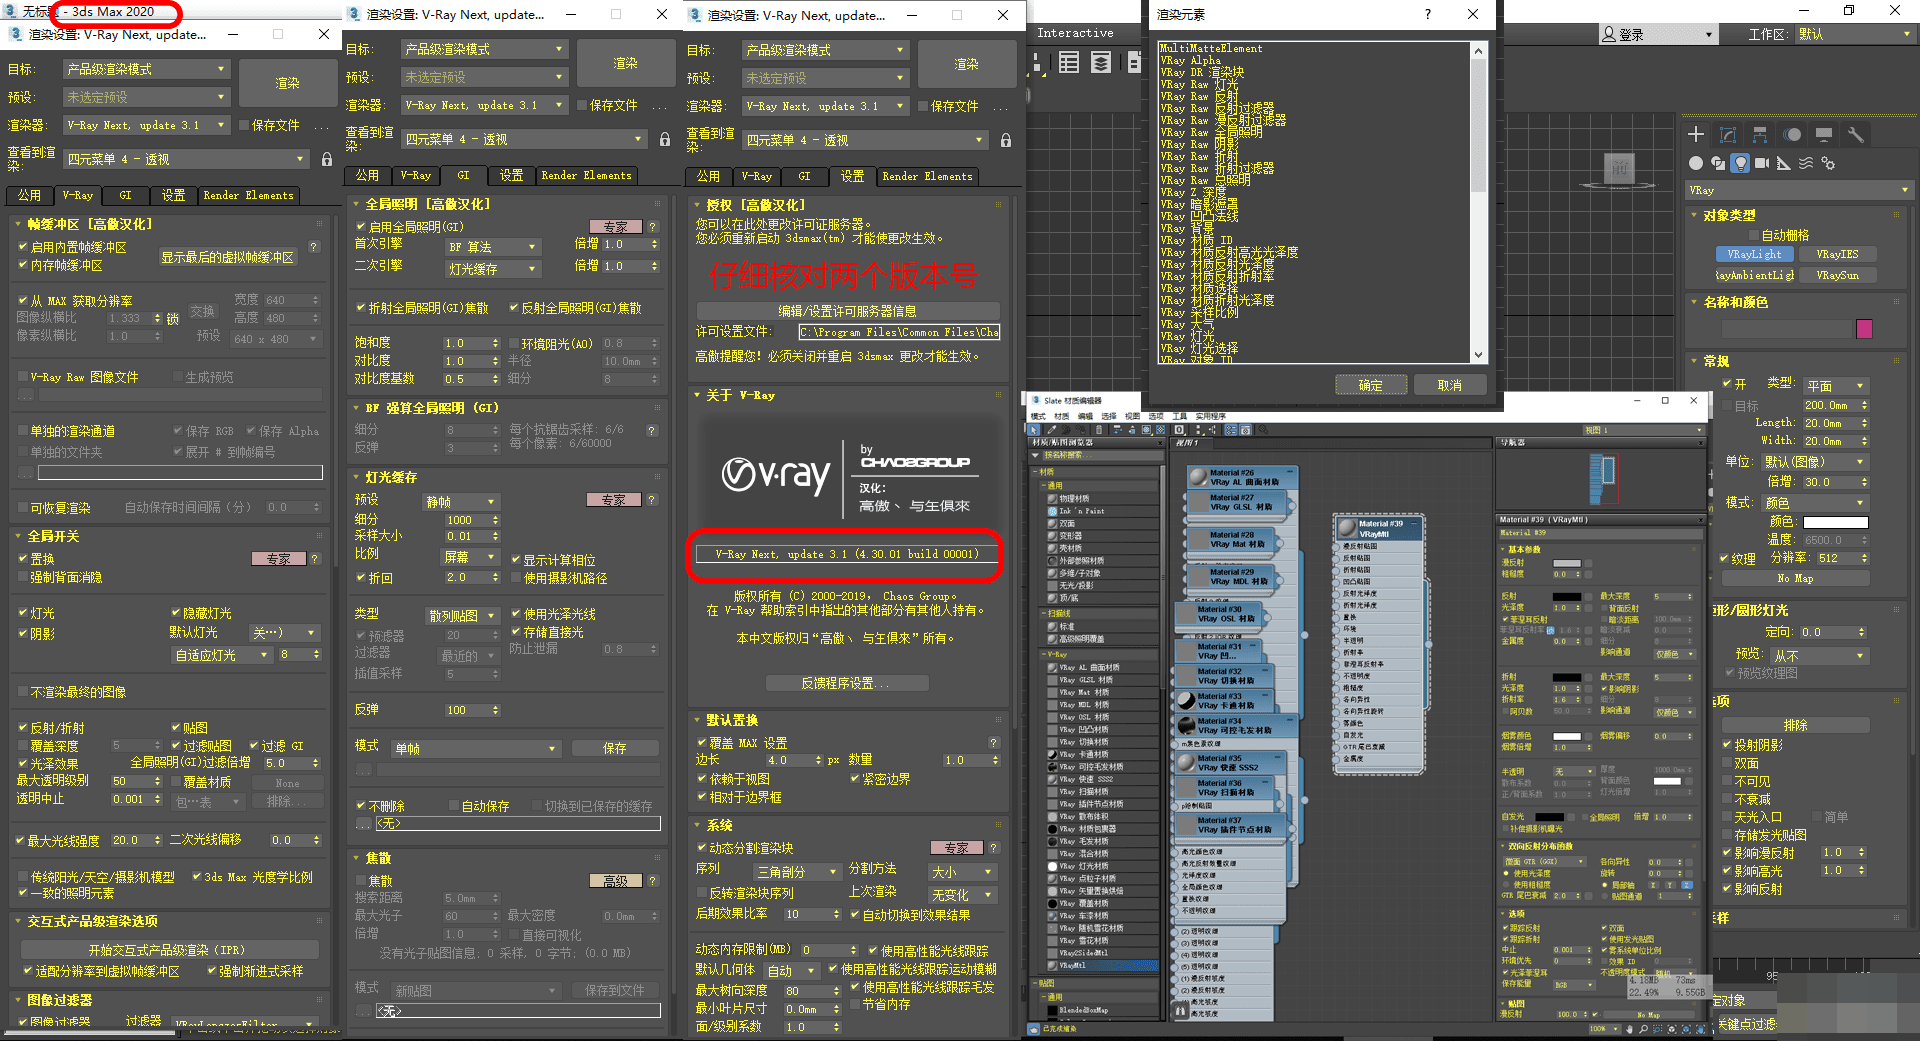
Task: Open the Utilities wrench tab
Action: pyautogui.click(x=1856, y=135)
